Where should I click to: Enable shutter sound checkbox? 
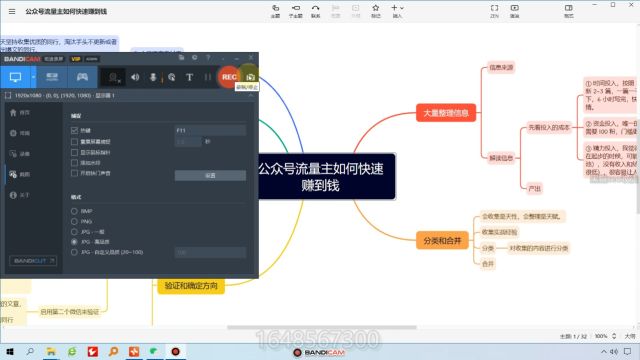click(74, 173)
